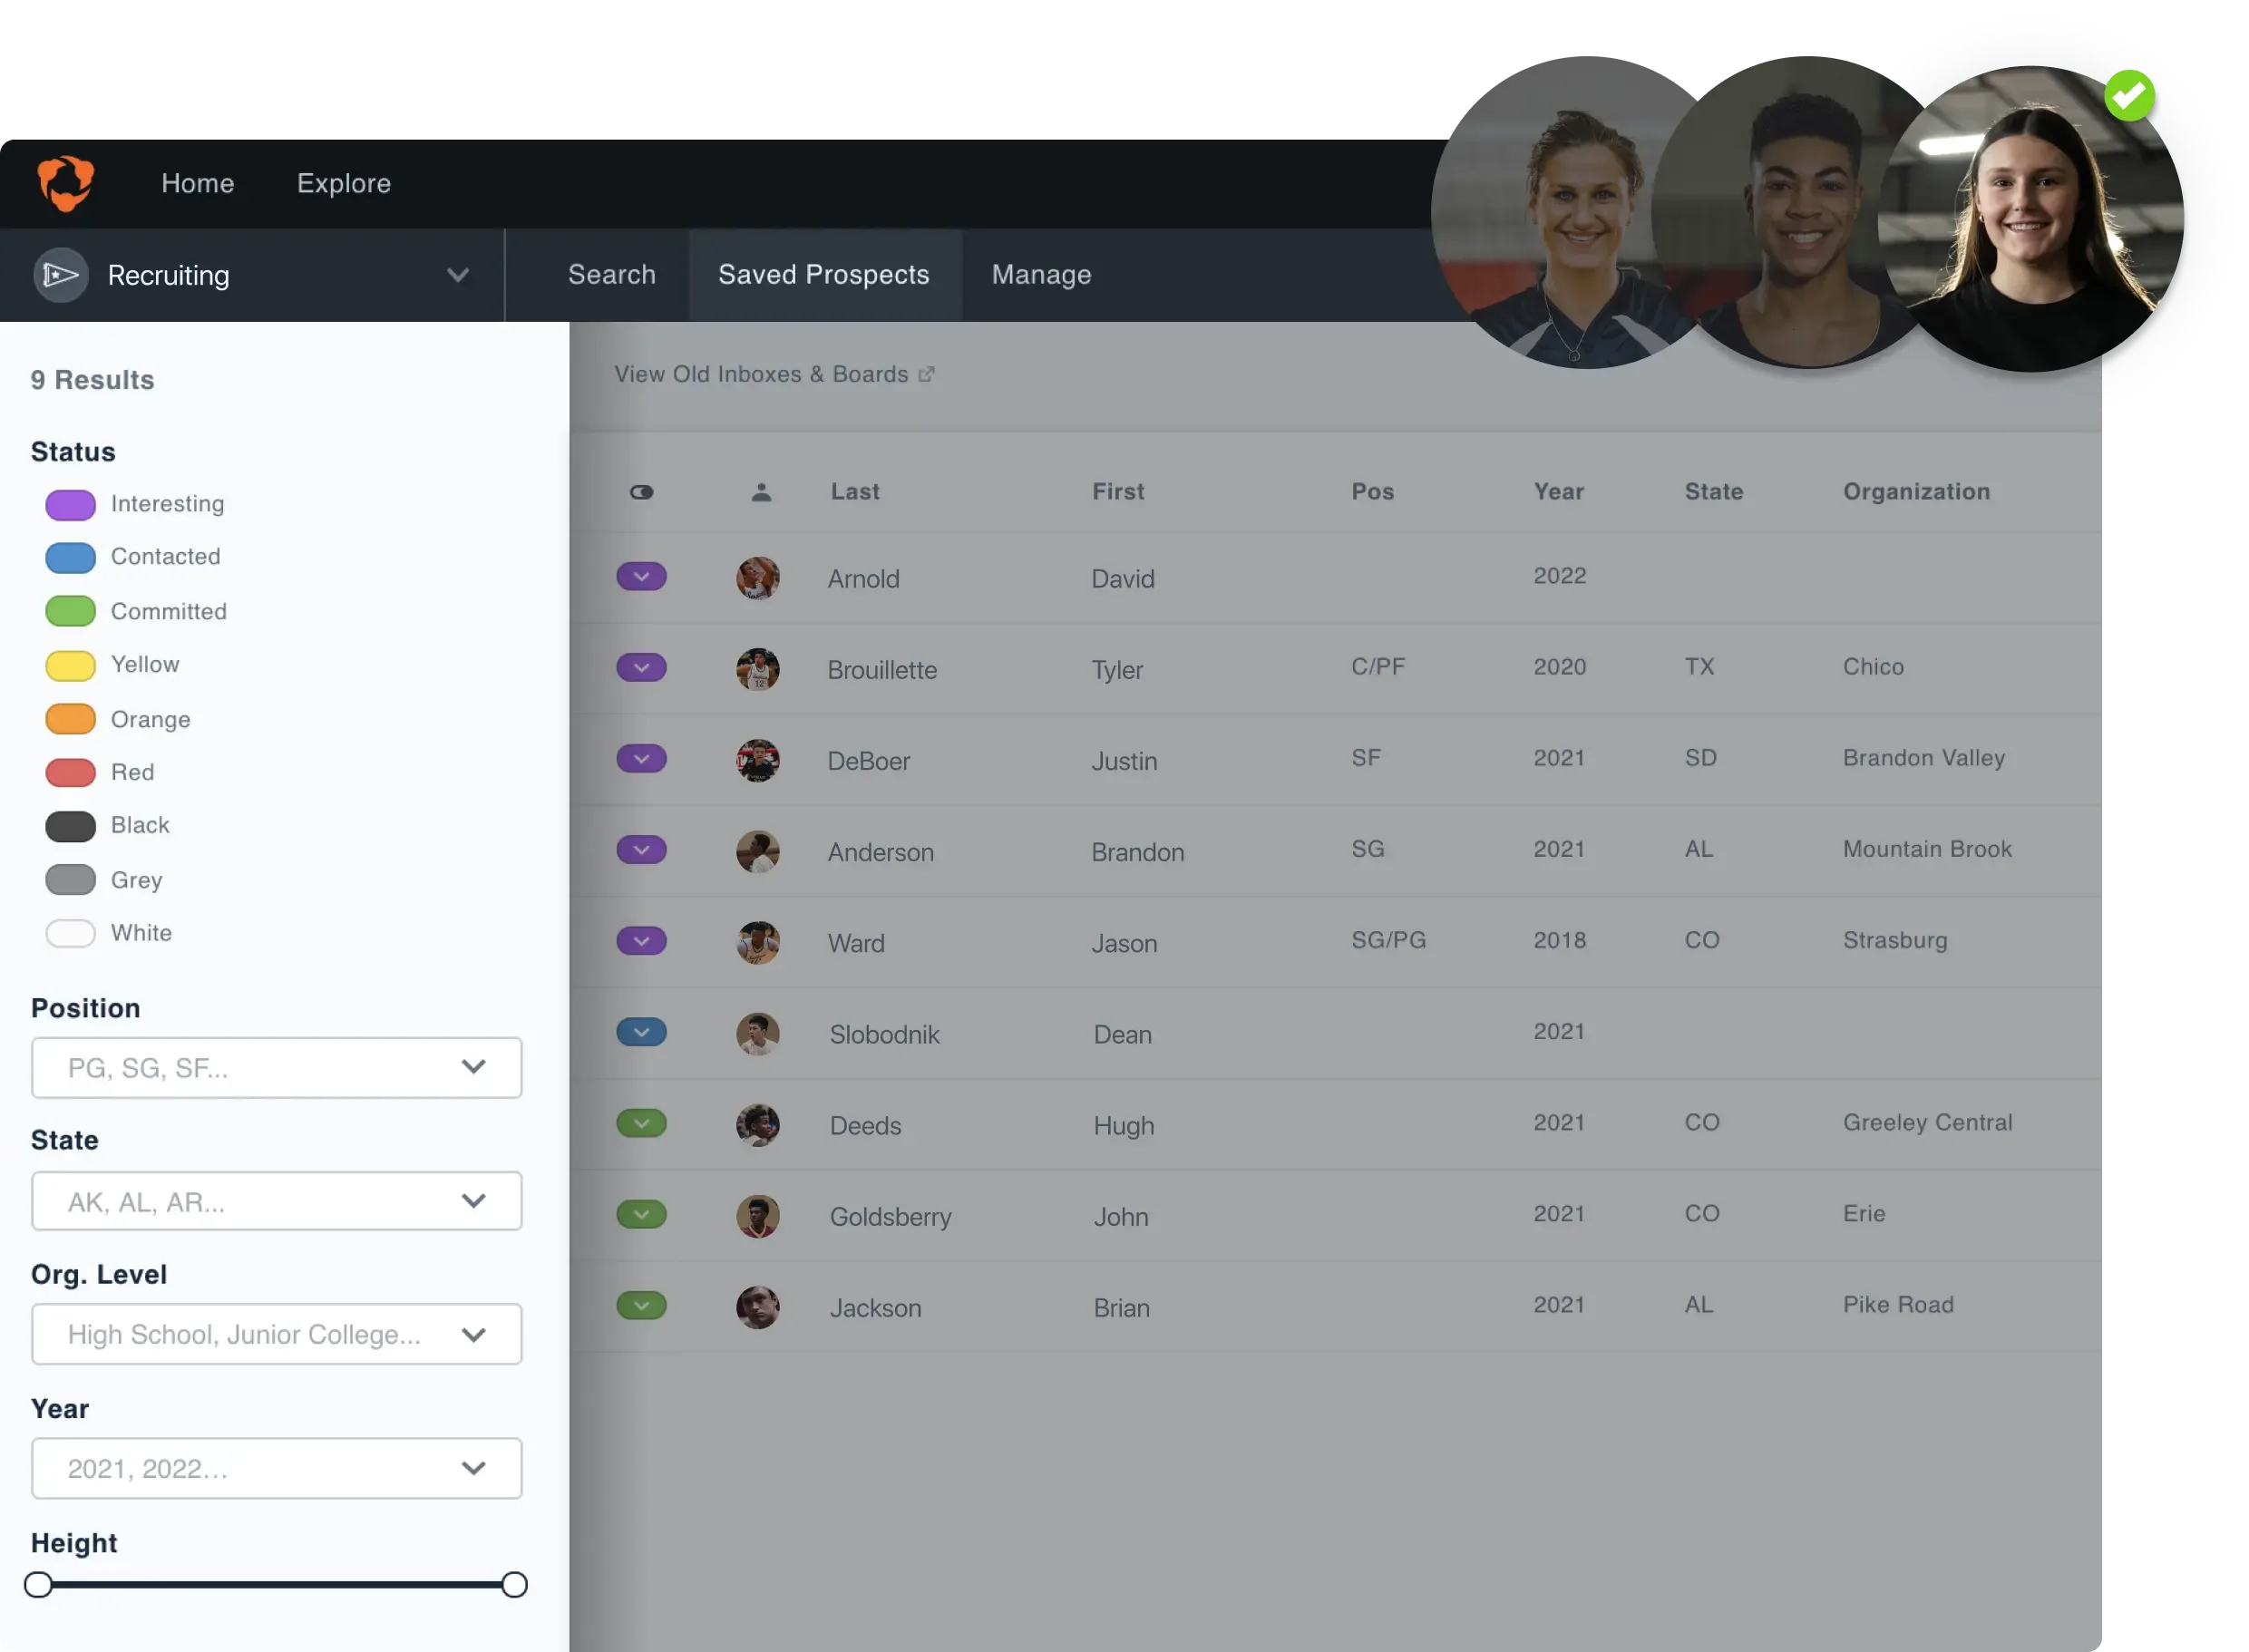Click the status column header pill icon

point(641,492)
